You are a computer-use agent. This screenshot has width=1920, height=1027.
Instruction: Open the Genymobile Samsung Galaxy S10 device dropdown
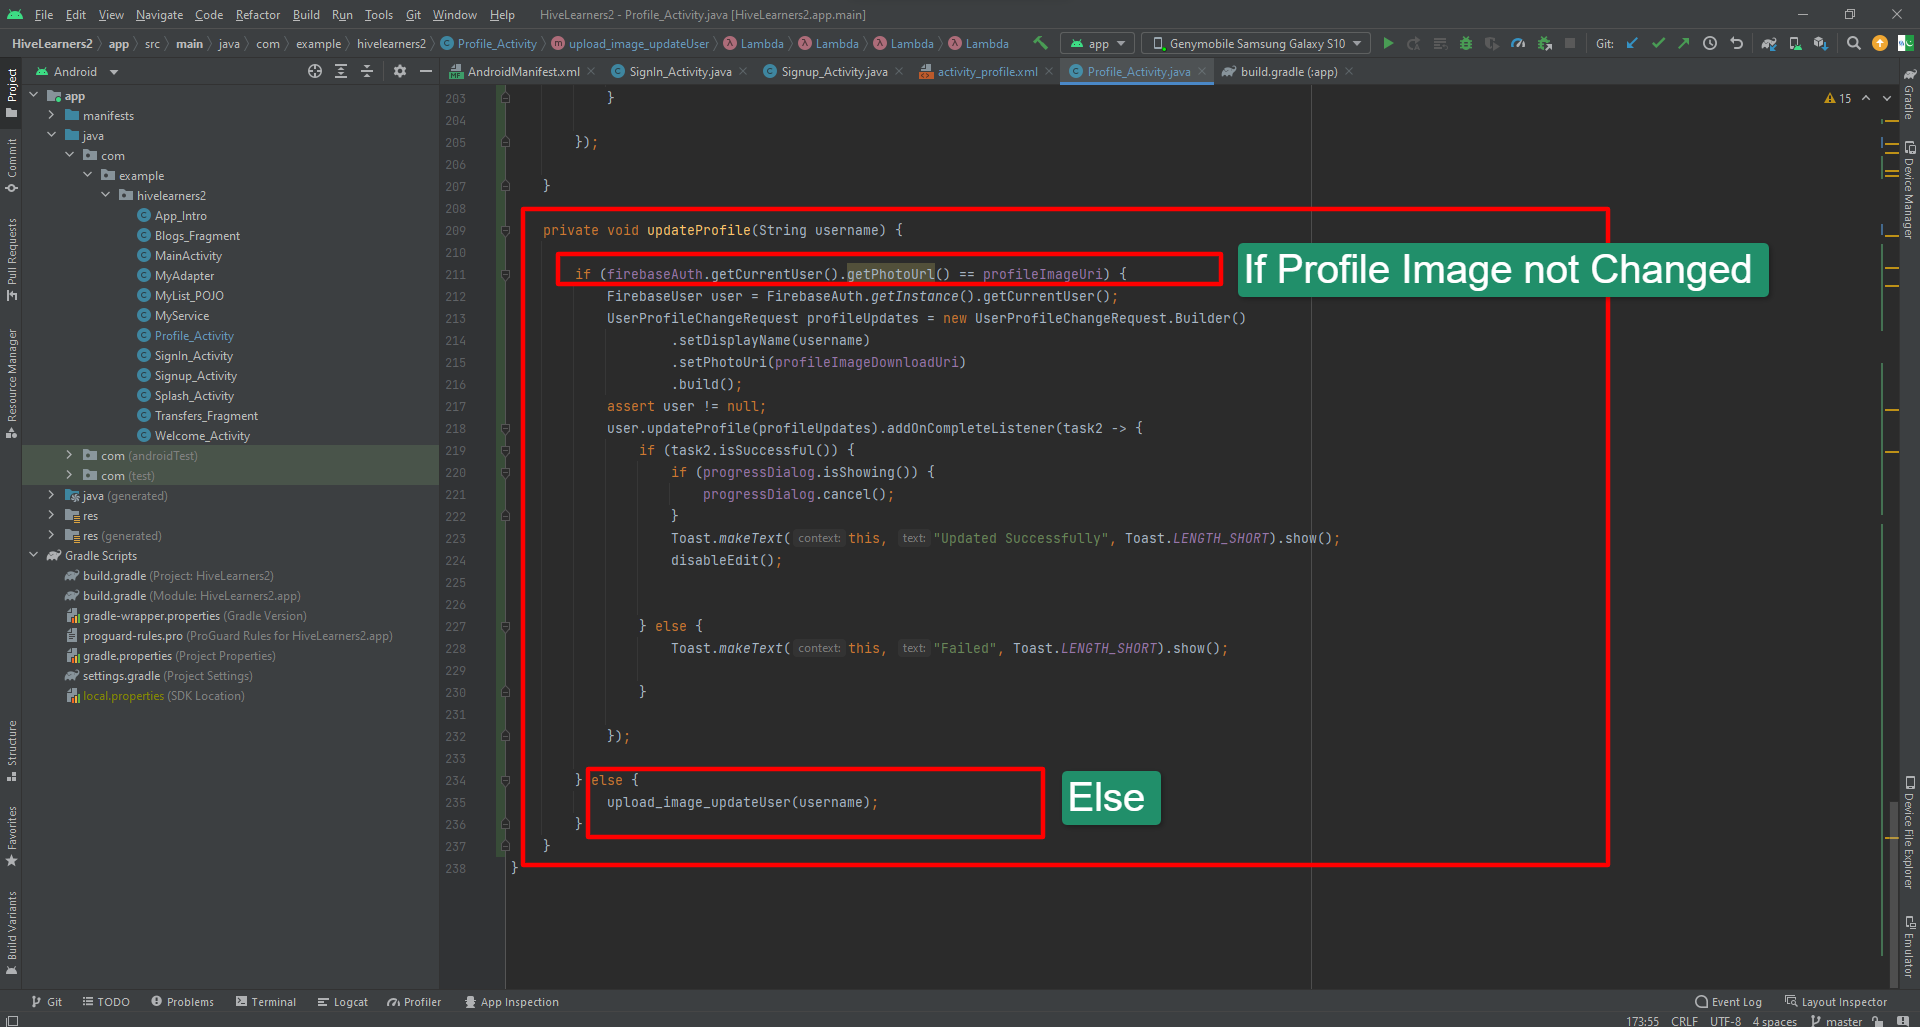(1256, 43)
